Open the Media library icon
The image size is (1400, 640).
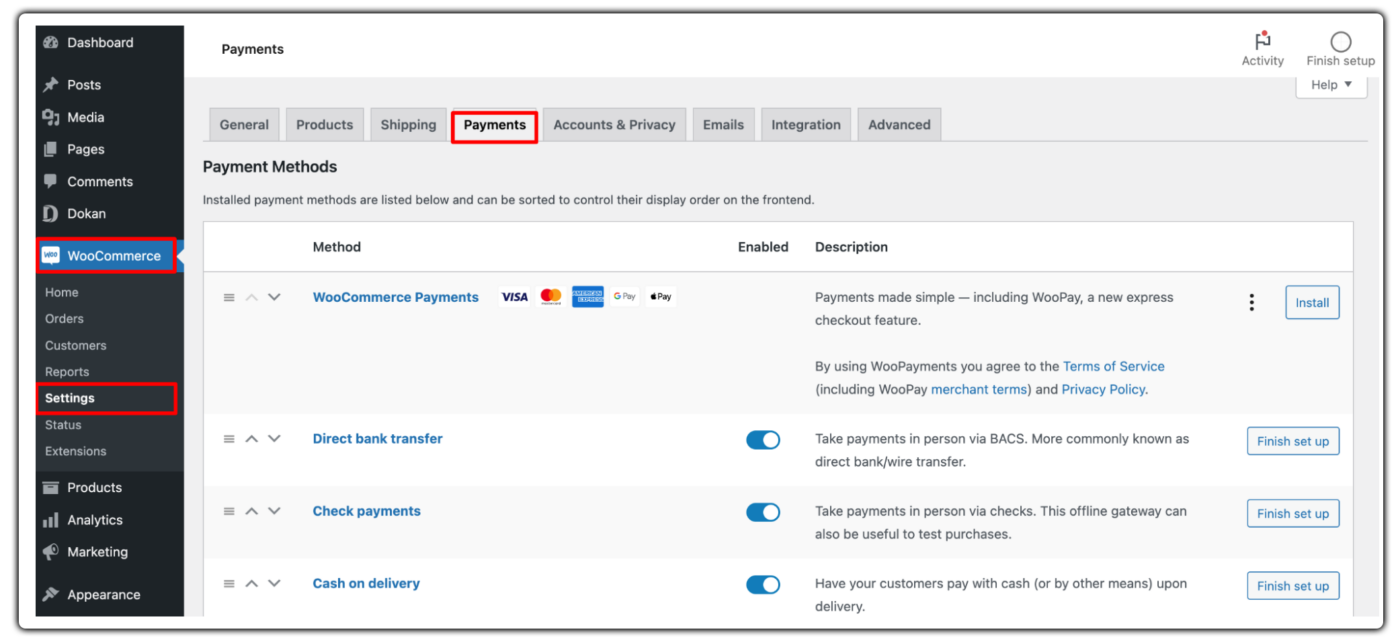[51, 116]
